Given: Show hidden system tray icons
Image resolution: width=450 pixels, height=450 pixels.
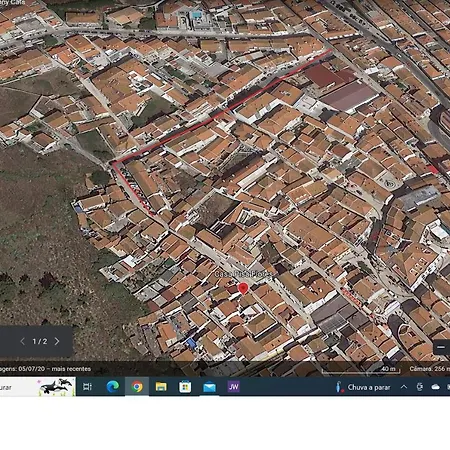Looking at the screenshot, I should pos(404,387).
